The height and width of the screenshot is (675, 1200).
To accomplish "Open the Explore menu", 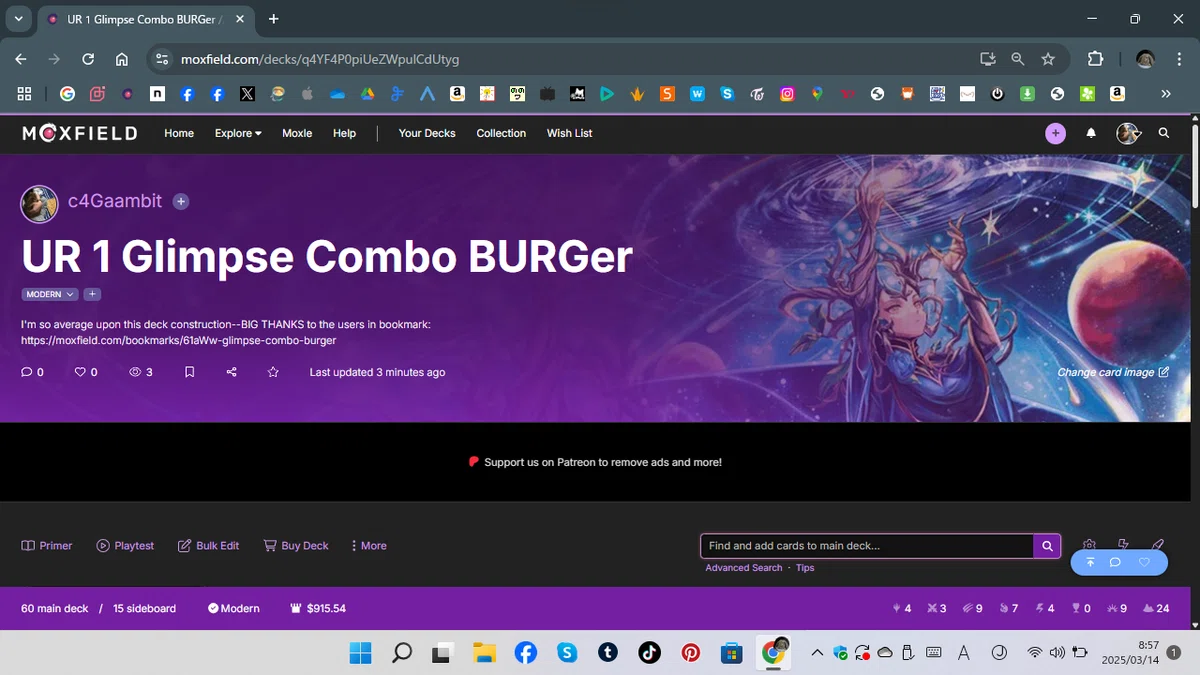I will click(x=238, y=133).
